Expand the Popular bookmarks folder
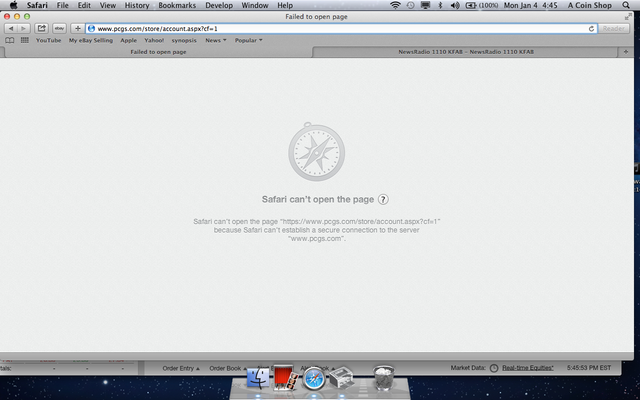 coord(249,40)
